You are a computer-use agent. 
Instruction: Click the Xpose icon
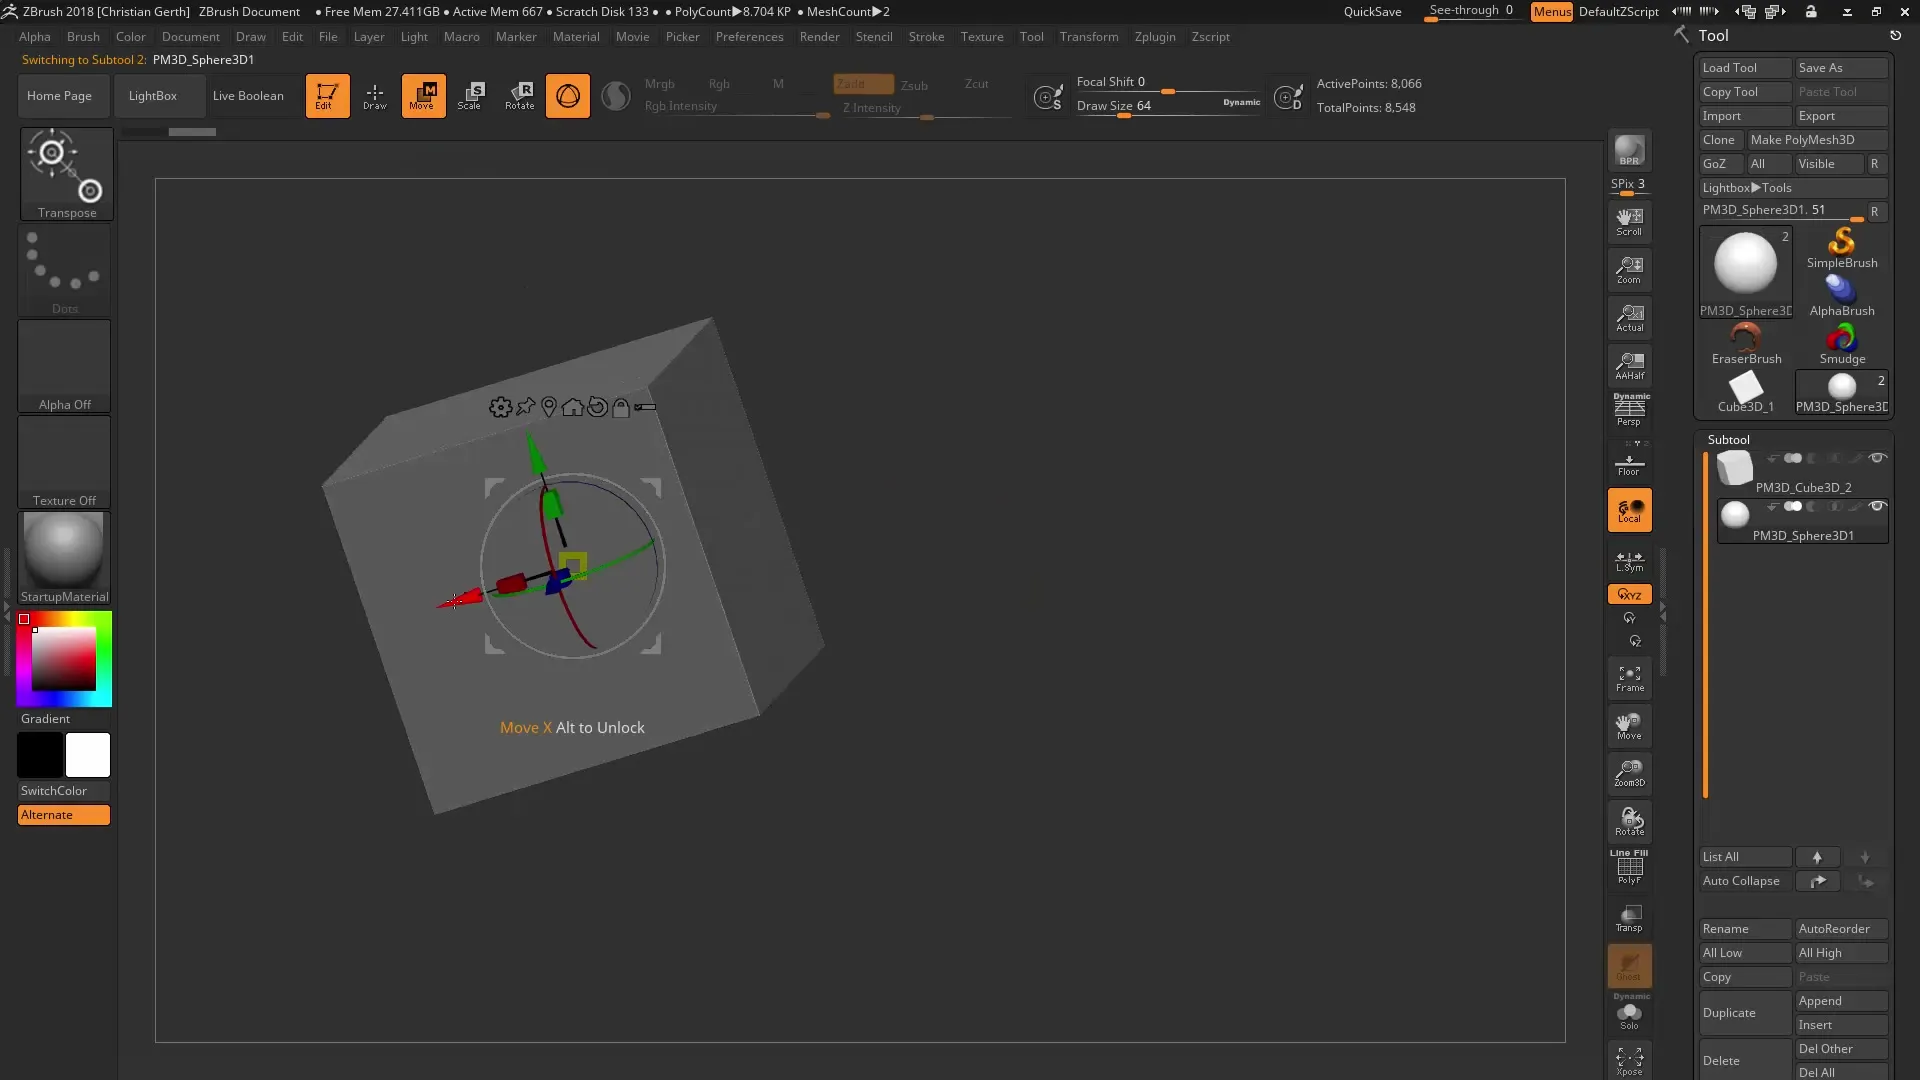[1629, 1060]
